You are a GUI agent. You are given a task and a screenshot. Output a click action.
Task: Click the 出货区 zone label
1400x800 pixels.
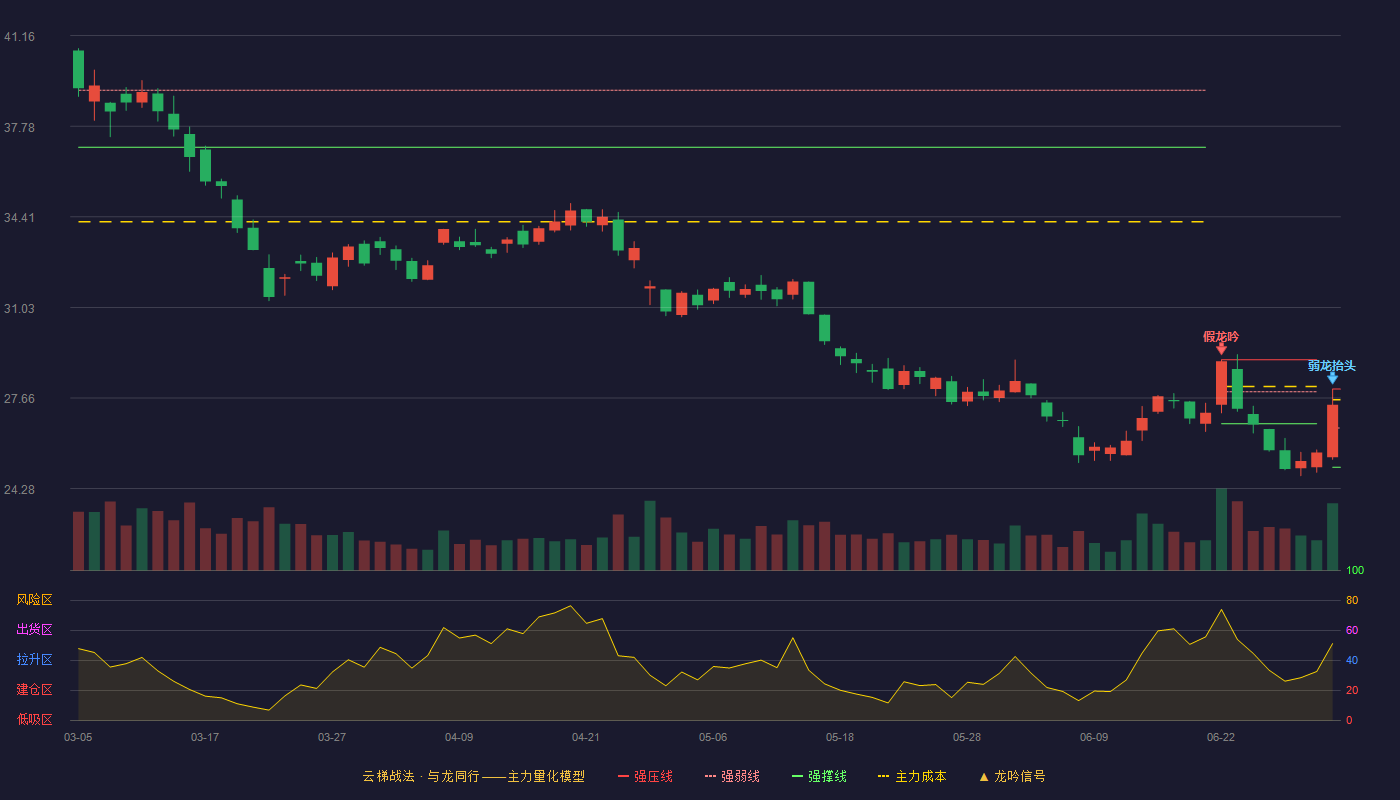point(34,630)
